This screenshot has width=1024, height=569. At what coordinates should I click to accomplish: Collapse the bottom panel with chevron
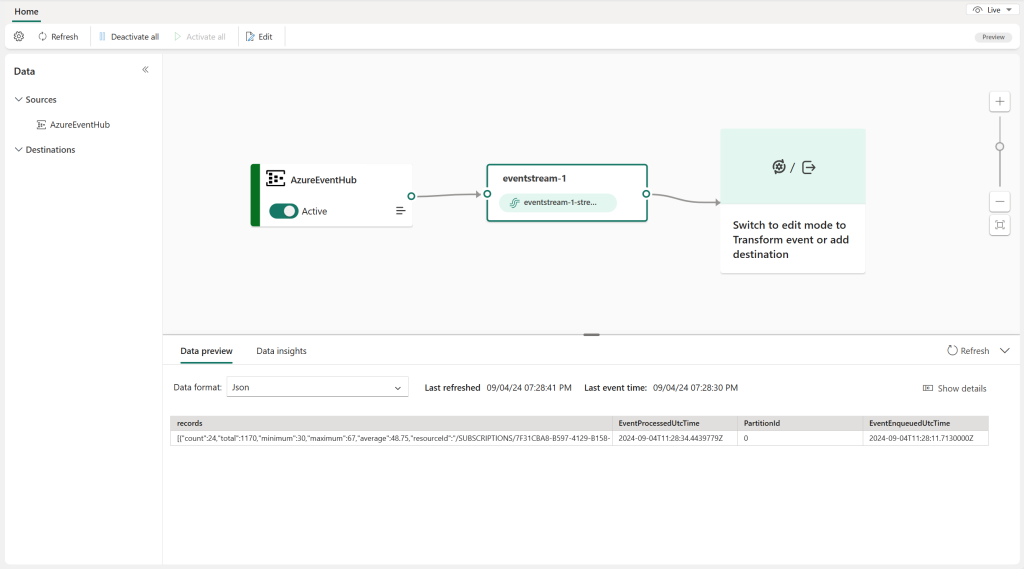pos(1005,351)
